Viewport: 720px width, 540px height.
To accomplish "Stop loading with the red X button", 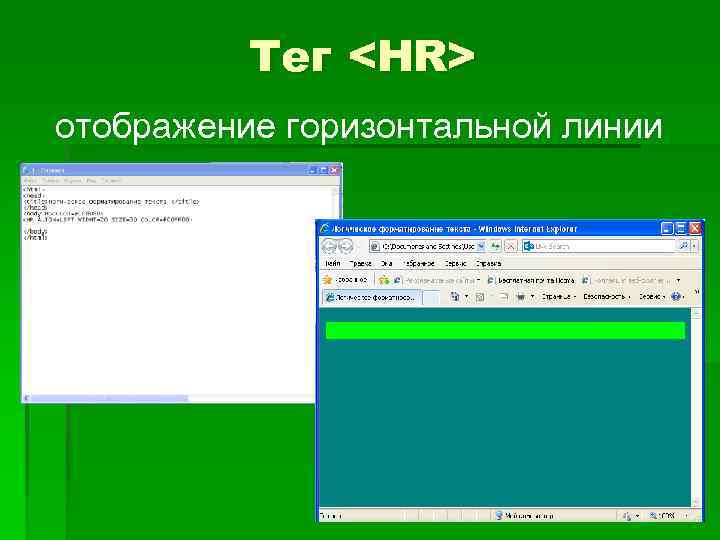I will [511, 247].
